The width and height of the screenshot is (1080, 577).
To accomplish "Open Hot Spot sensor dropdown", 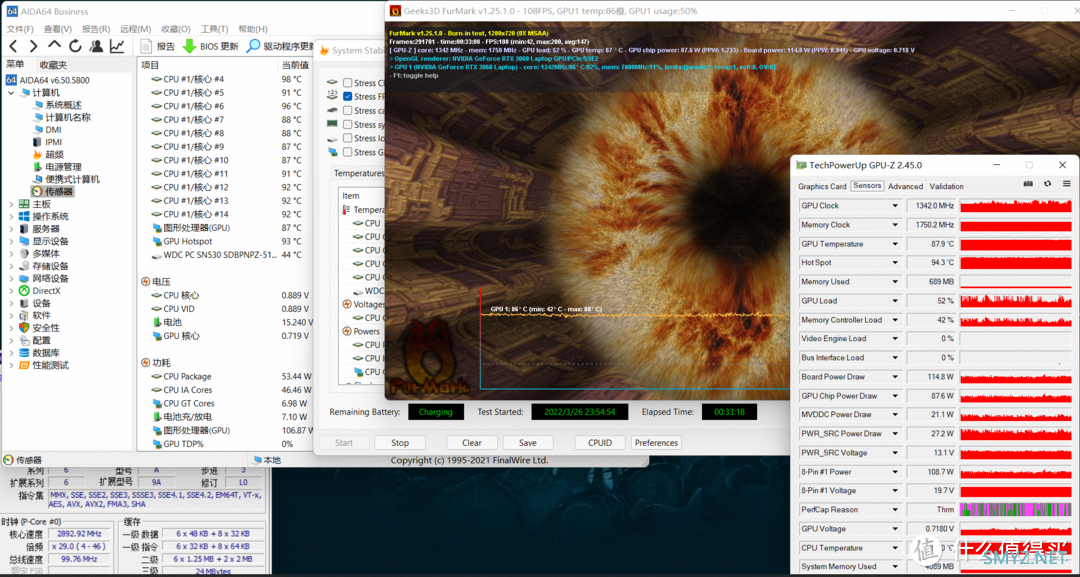I will point(895,262).
